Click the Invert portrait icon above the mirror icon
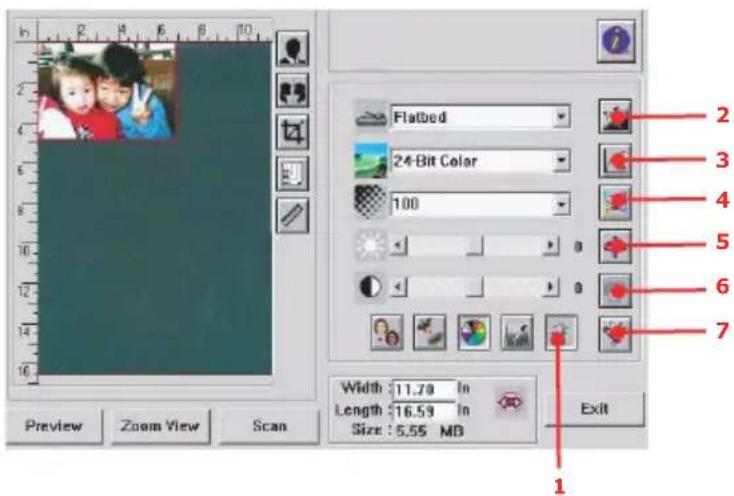Image resolution: width=734 pixels, height=496 pixels. (293, 49)
